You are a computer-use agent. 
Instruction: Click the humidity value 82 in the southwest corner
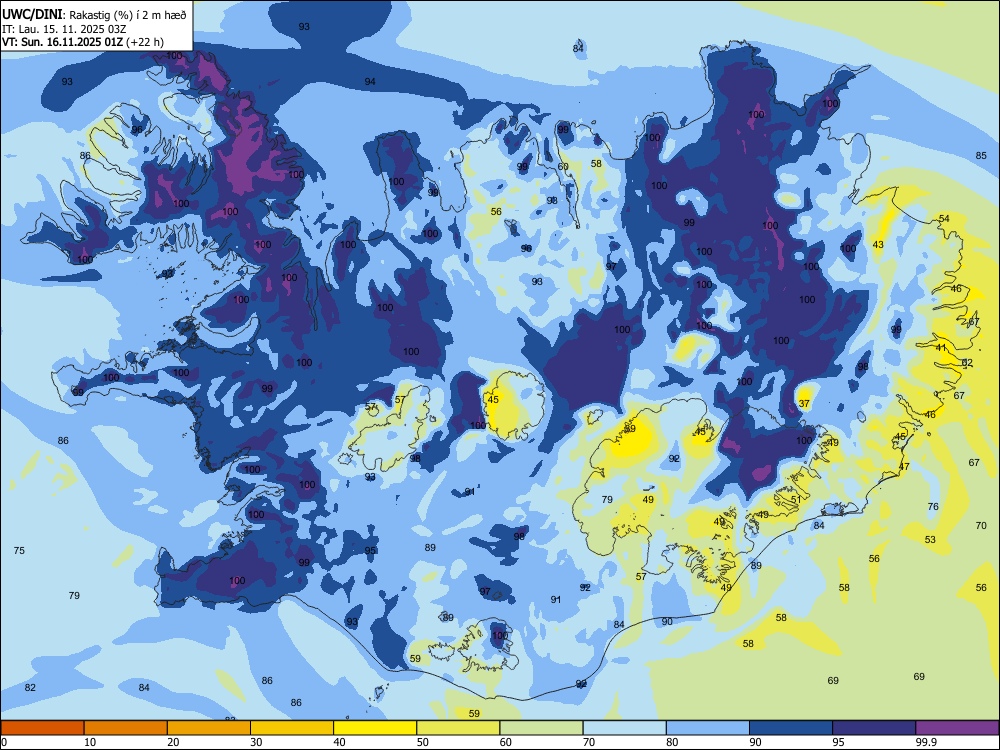30,688
